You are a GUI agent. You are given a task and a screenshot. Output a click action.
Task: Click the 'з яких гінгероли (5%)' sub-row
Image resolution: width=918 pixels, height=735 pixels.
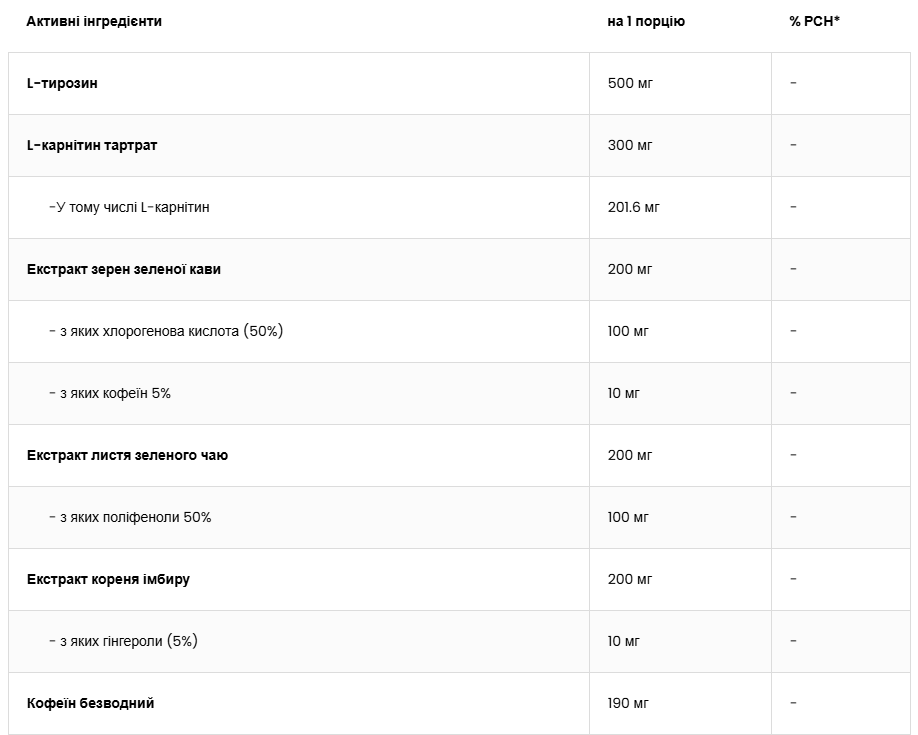point(123,641)
